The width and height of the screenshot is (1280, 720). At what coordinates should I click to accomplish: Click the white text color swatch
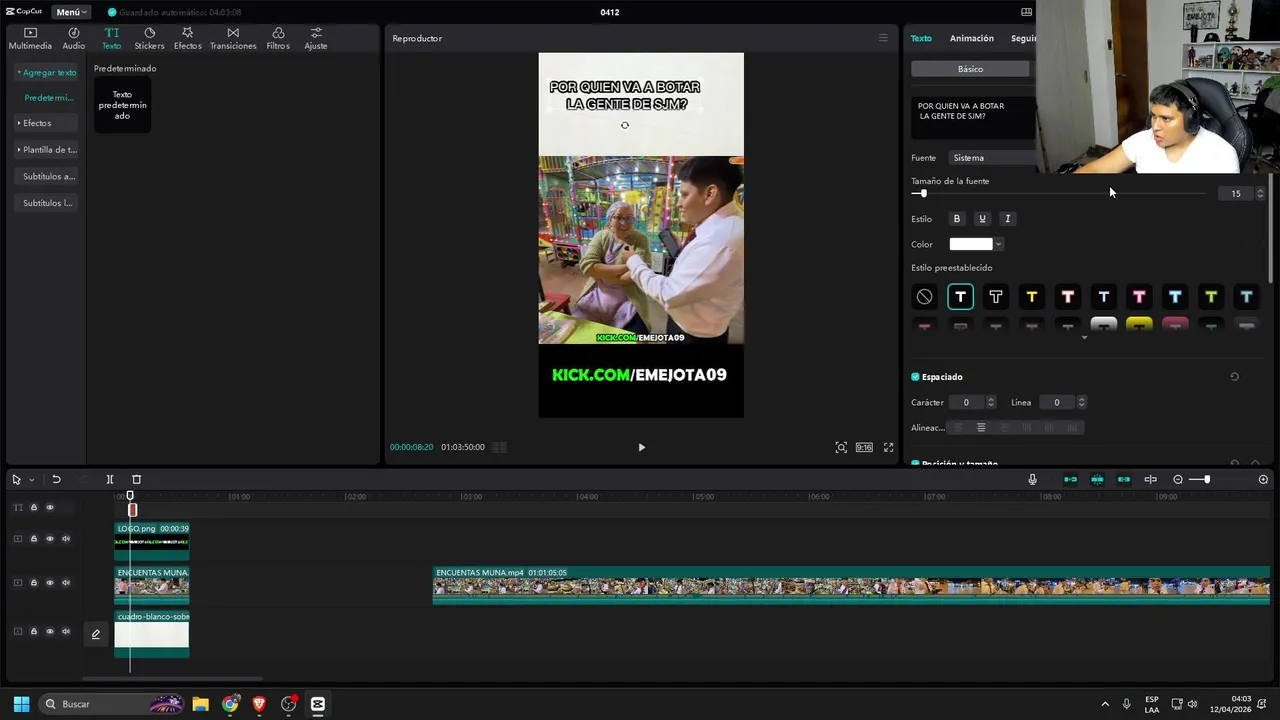[x=970, y=244]
